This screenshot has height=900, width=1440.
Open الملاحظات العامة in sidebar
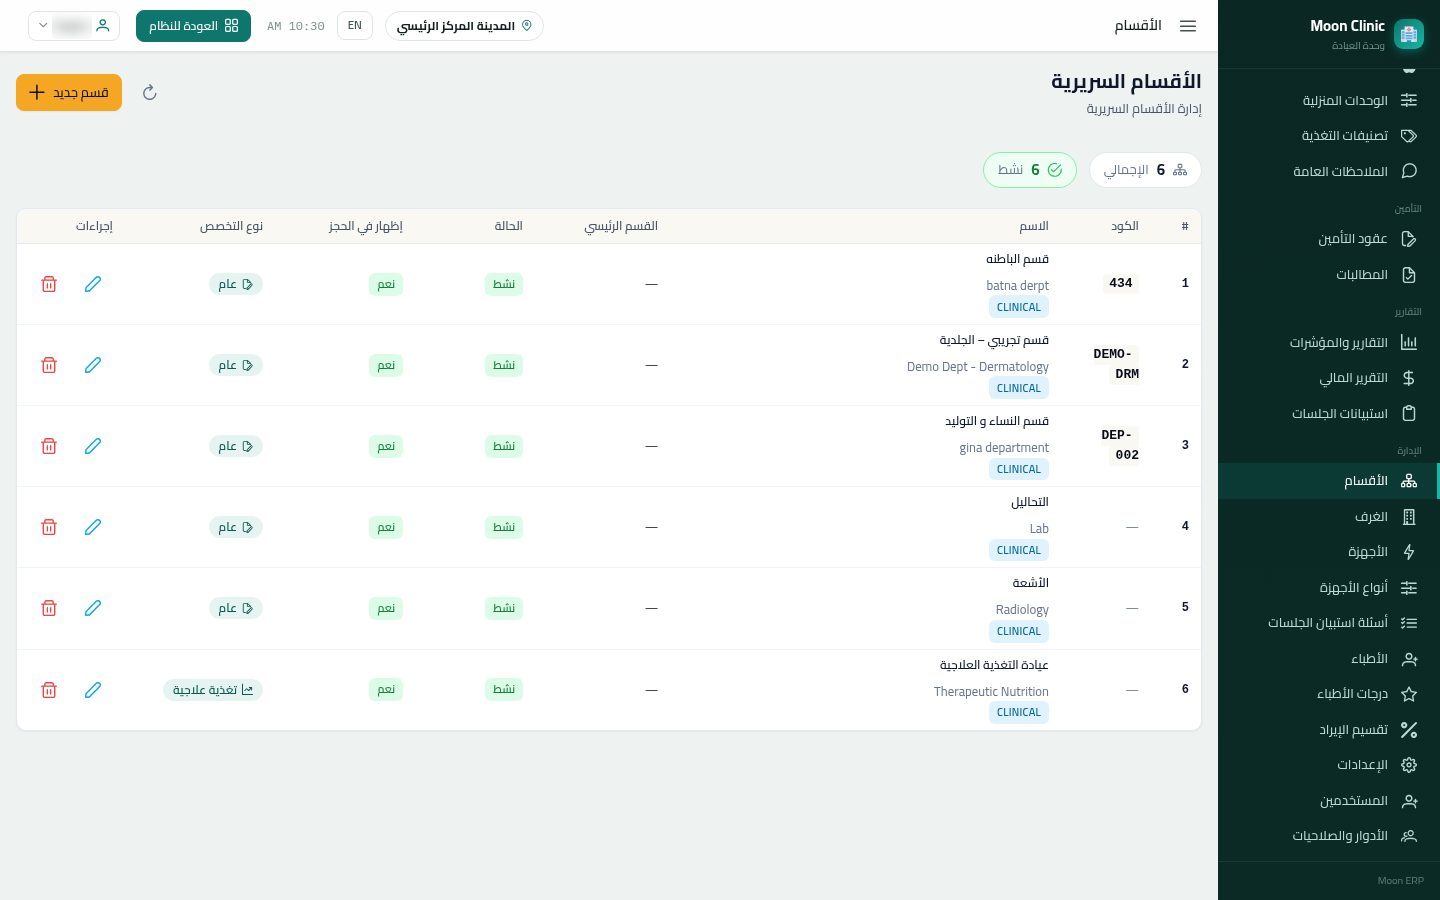1328,171
